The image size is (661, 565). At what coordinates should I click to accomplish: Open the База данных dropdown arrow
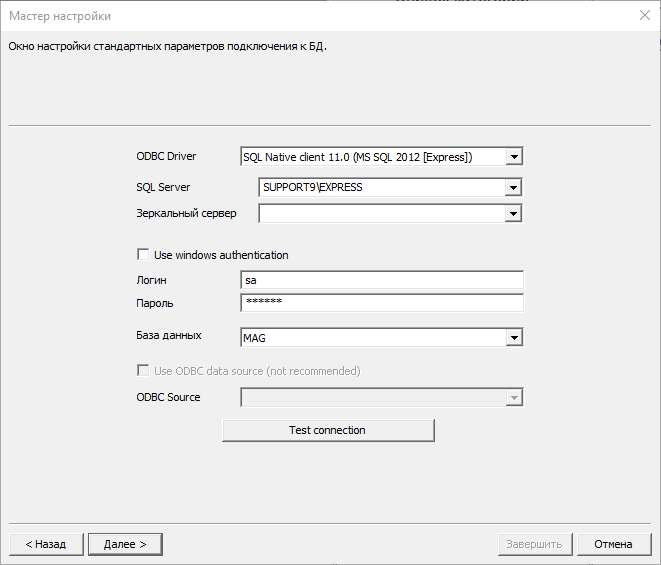(514, 337)
